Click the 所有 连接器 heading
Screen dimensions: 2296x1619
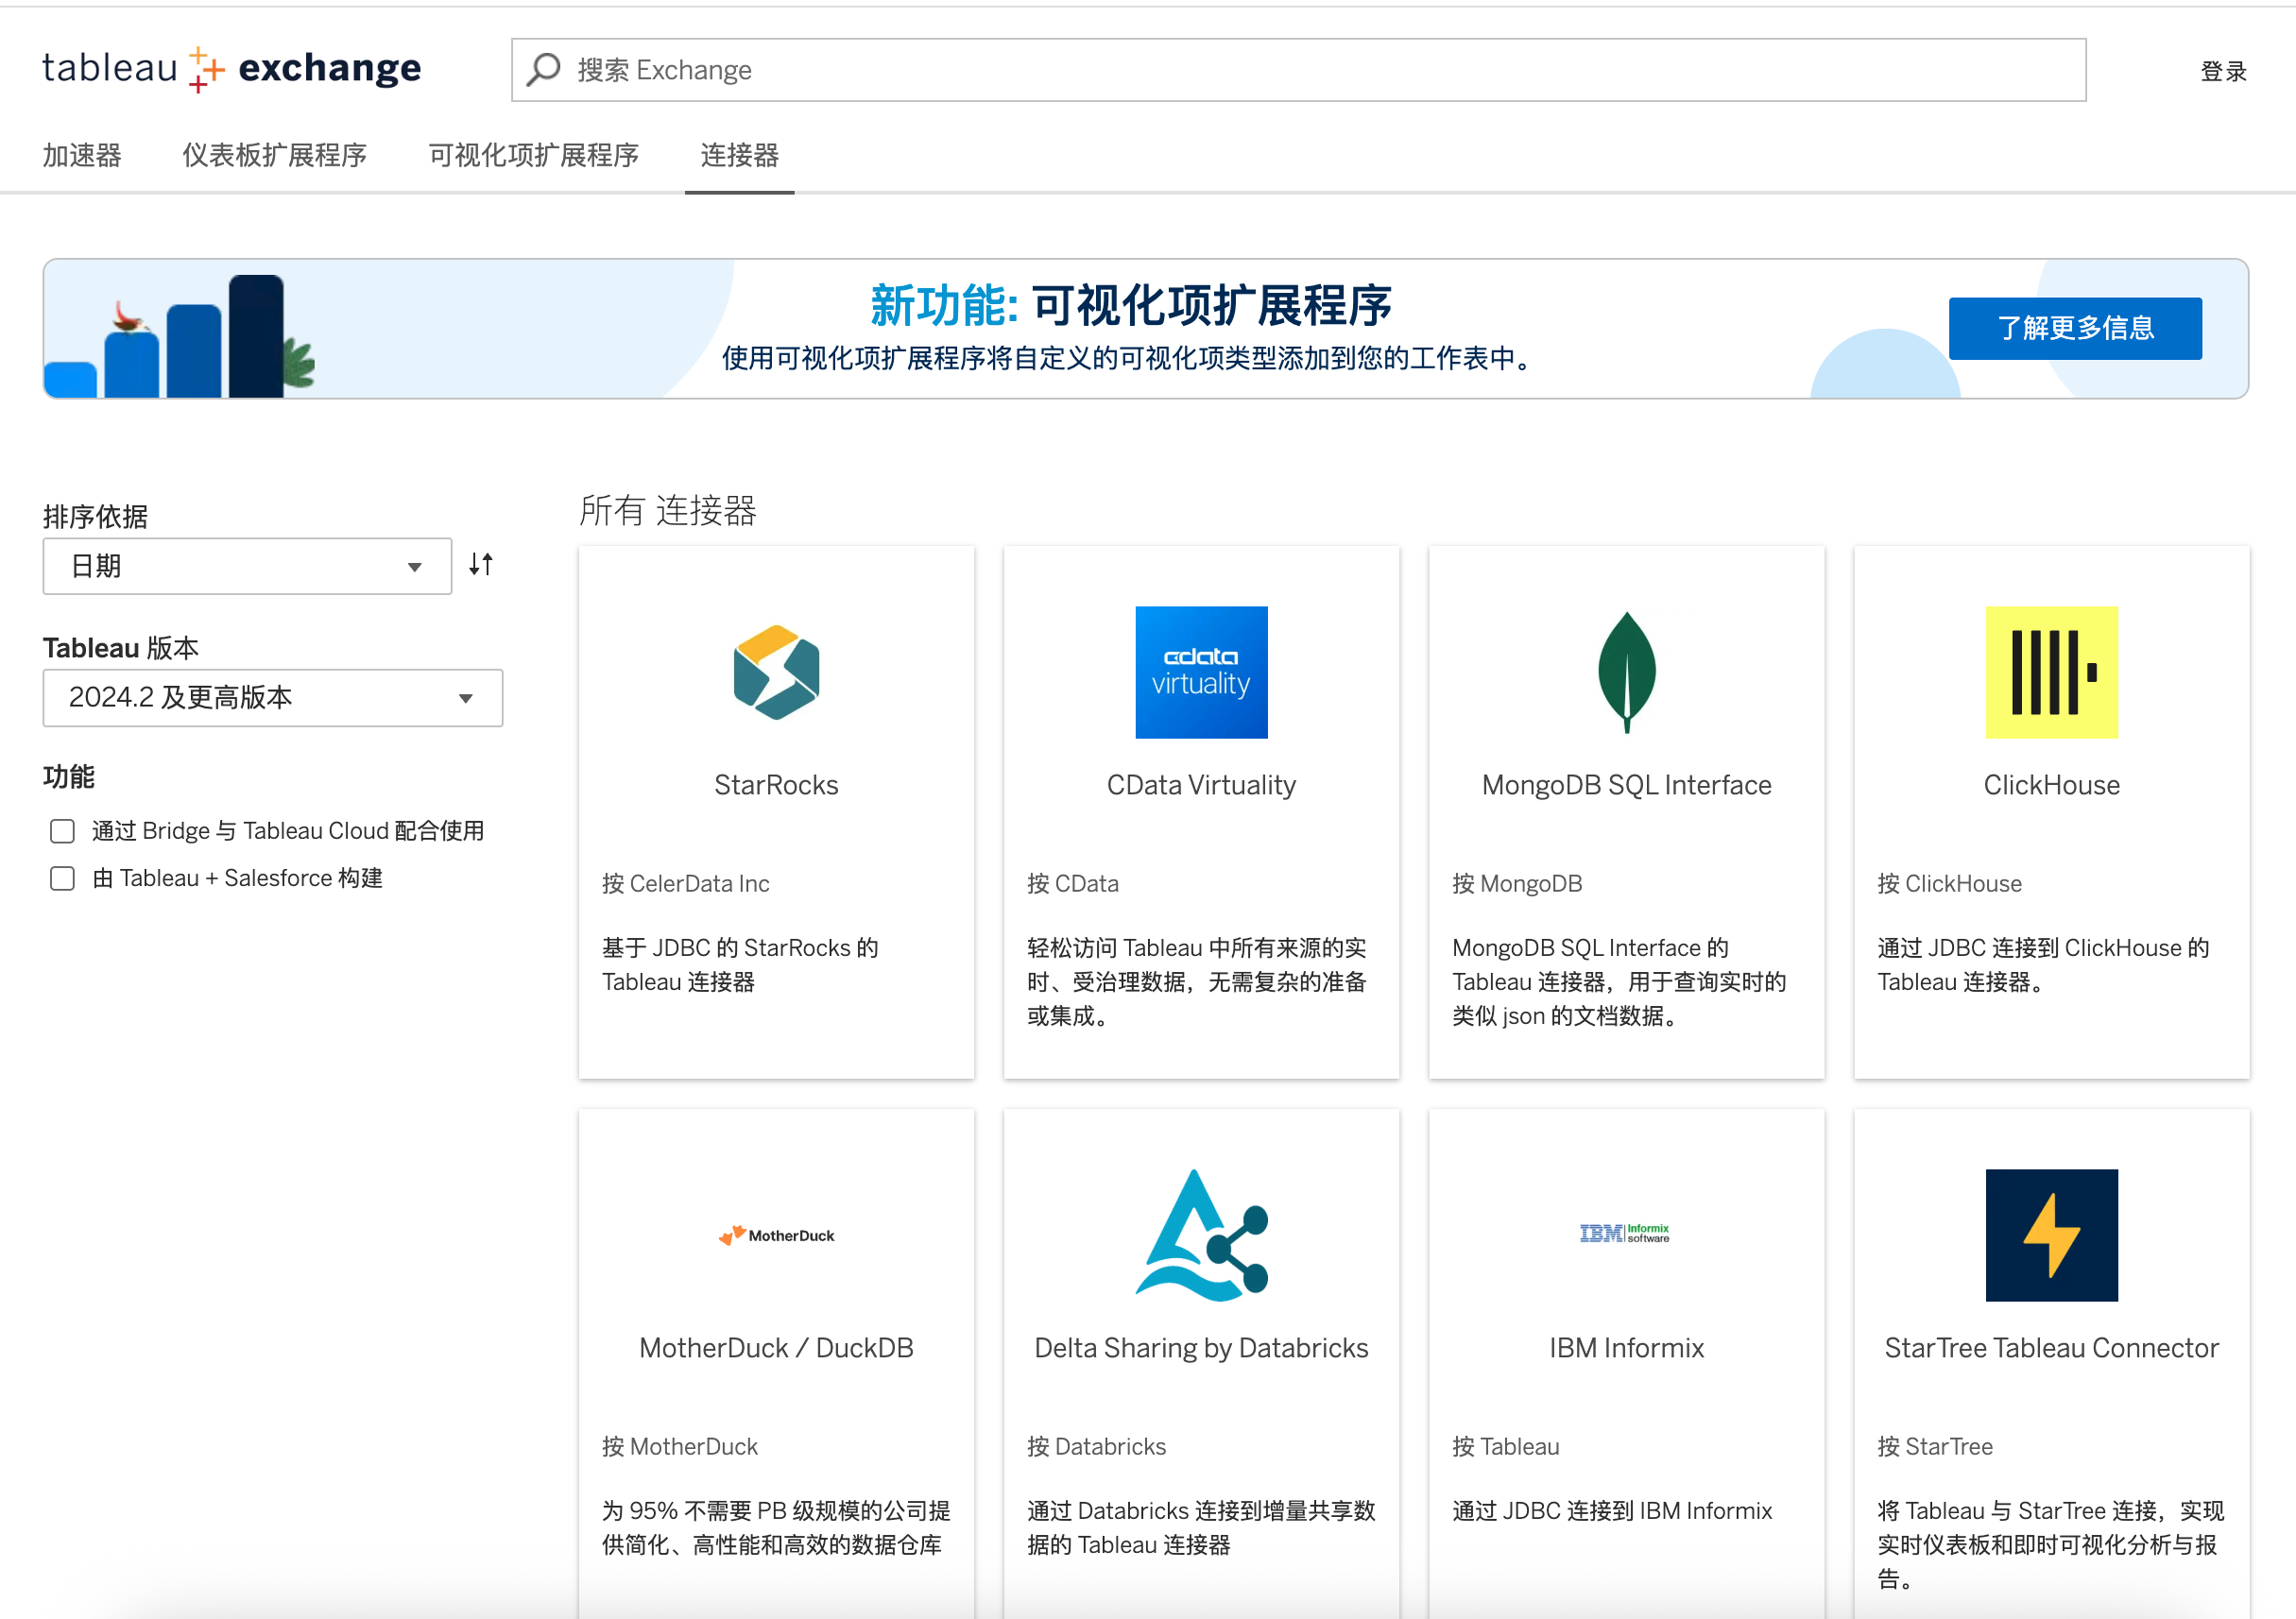pos(667,510)
